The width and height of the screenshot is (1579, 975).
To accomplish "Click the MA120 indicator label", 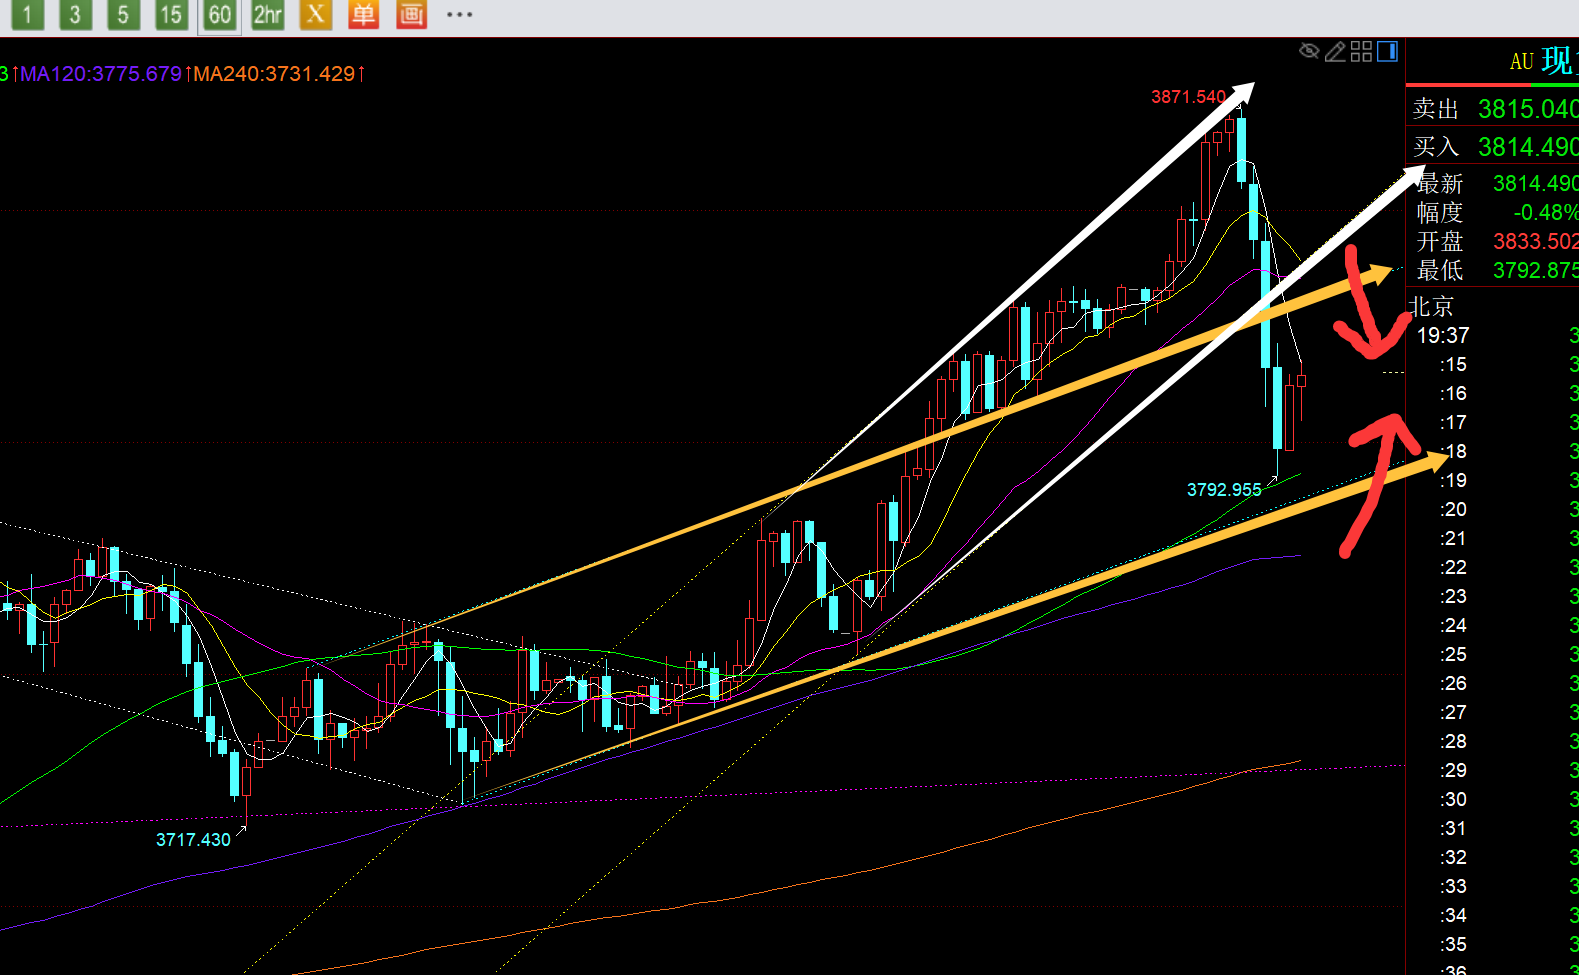I will [101, 74].
